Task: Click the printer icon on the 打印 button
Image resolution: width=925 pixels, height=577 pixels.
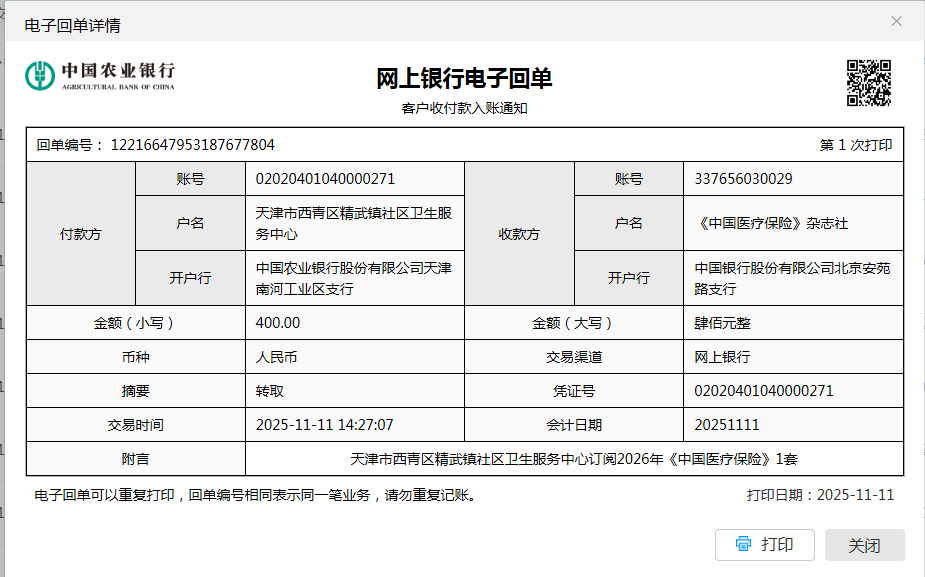Action: pyautogui.click(x=743, y=545)
